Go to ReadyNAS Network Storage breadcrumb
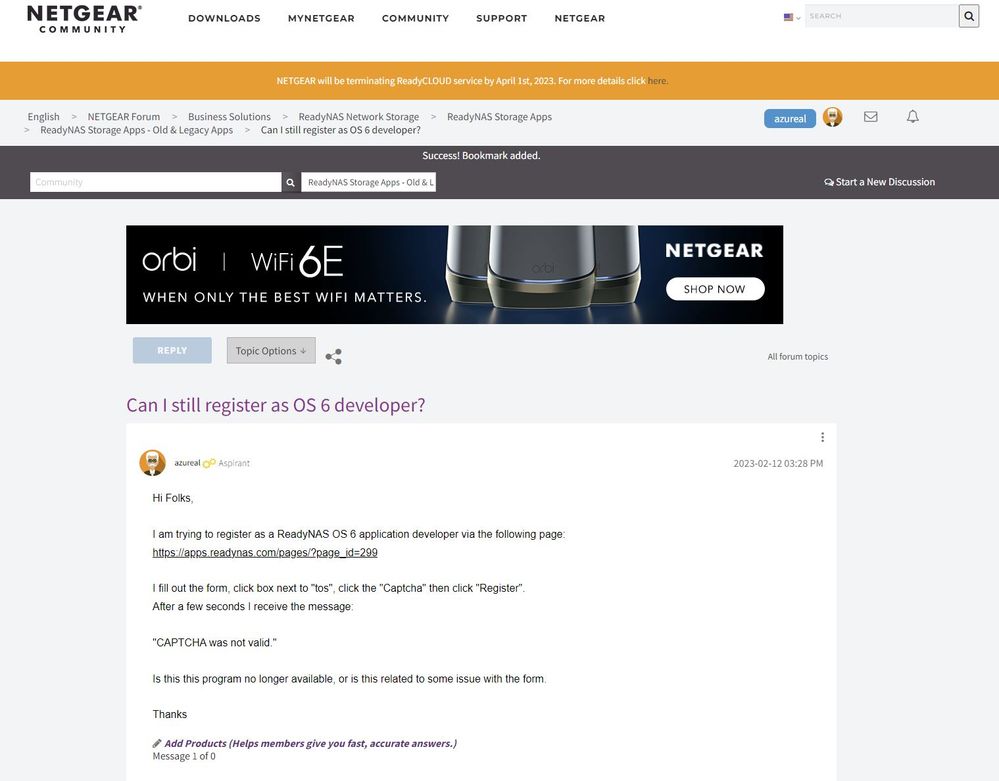999x781 pixels. (x=359, y=117)
